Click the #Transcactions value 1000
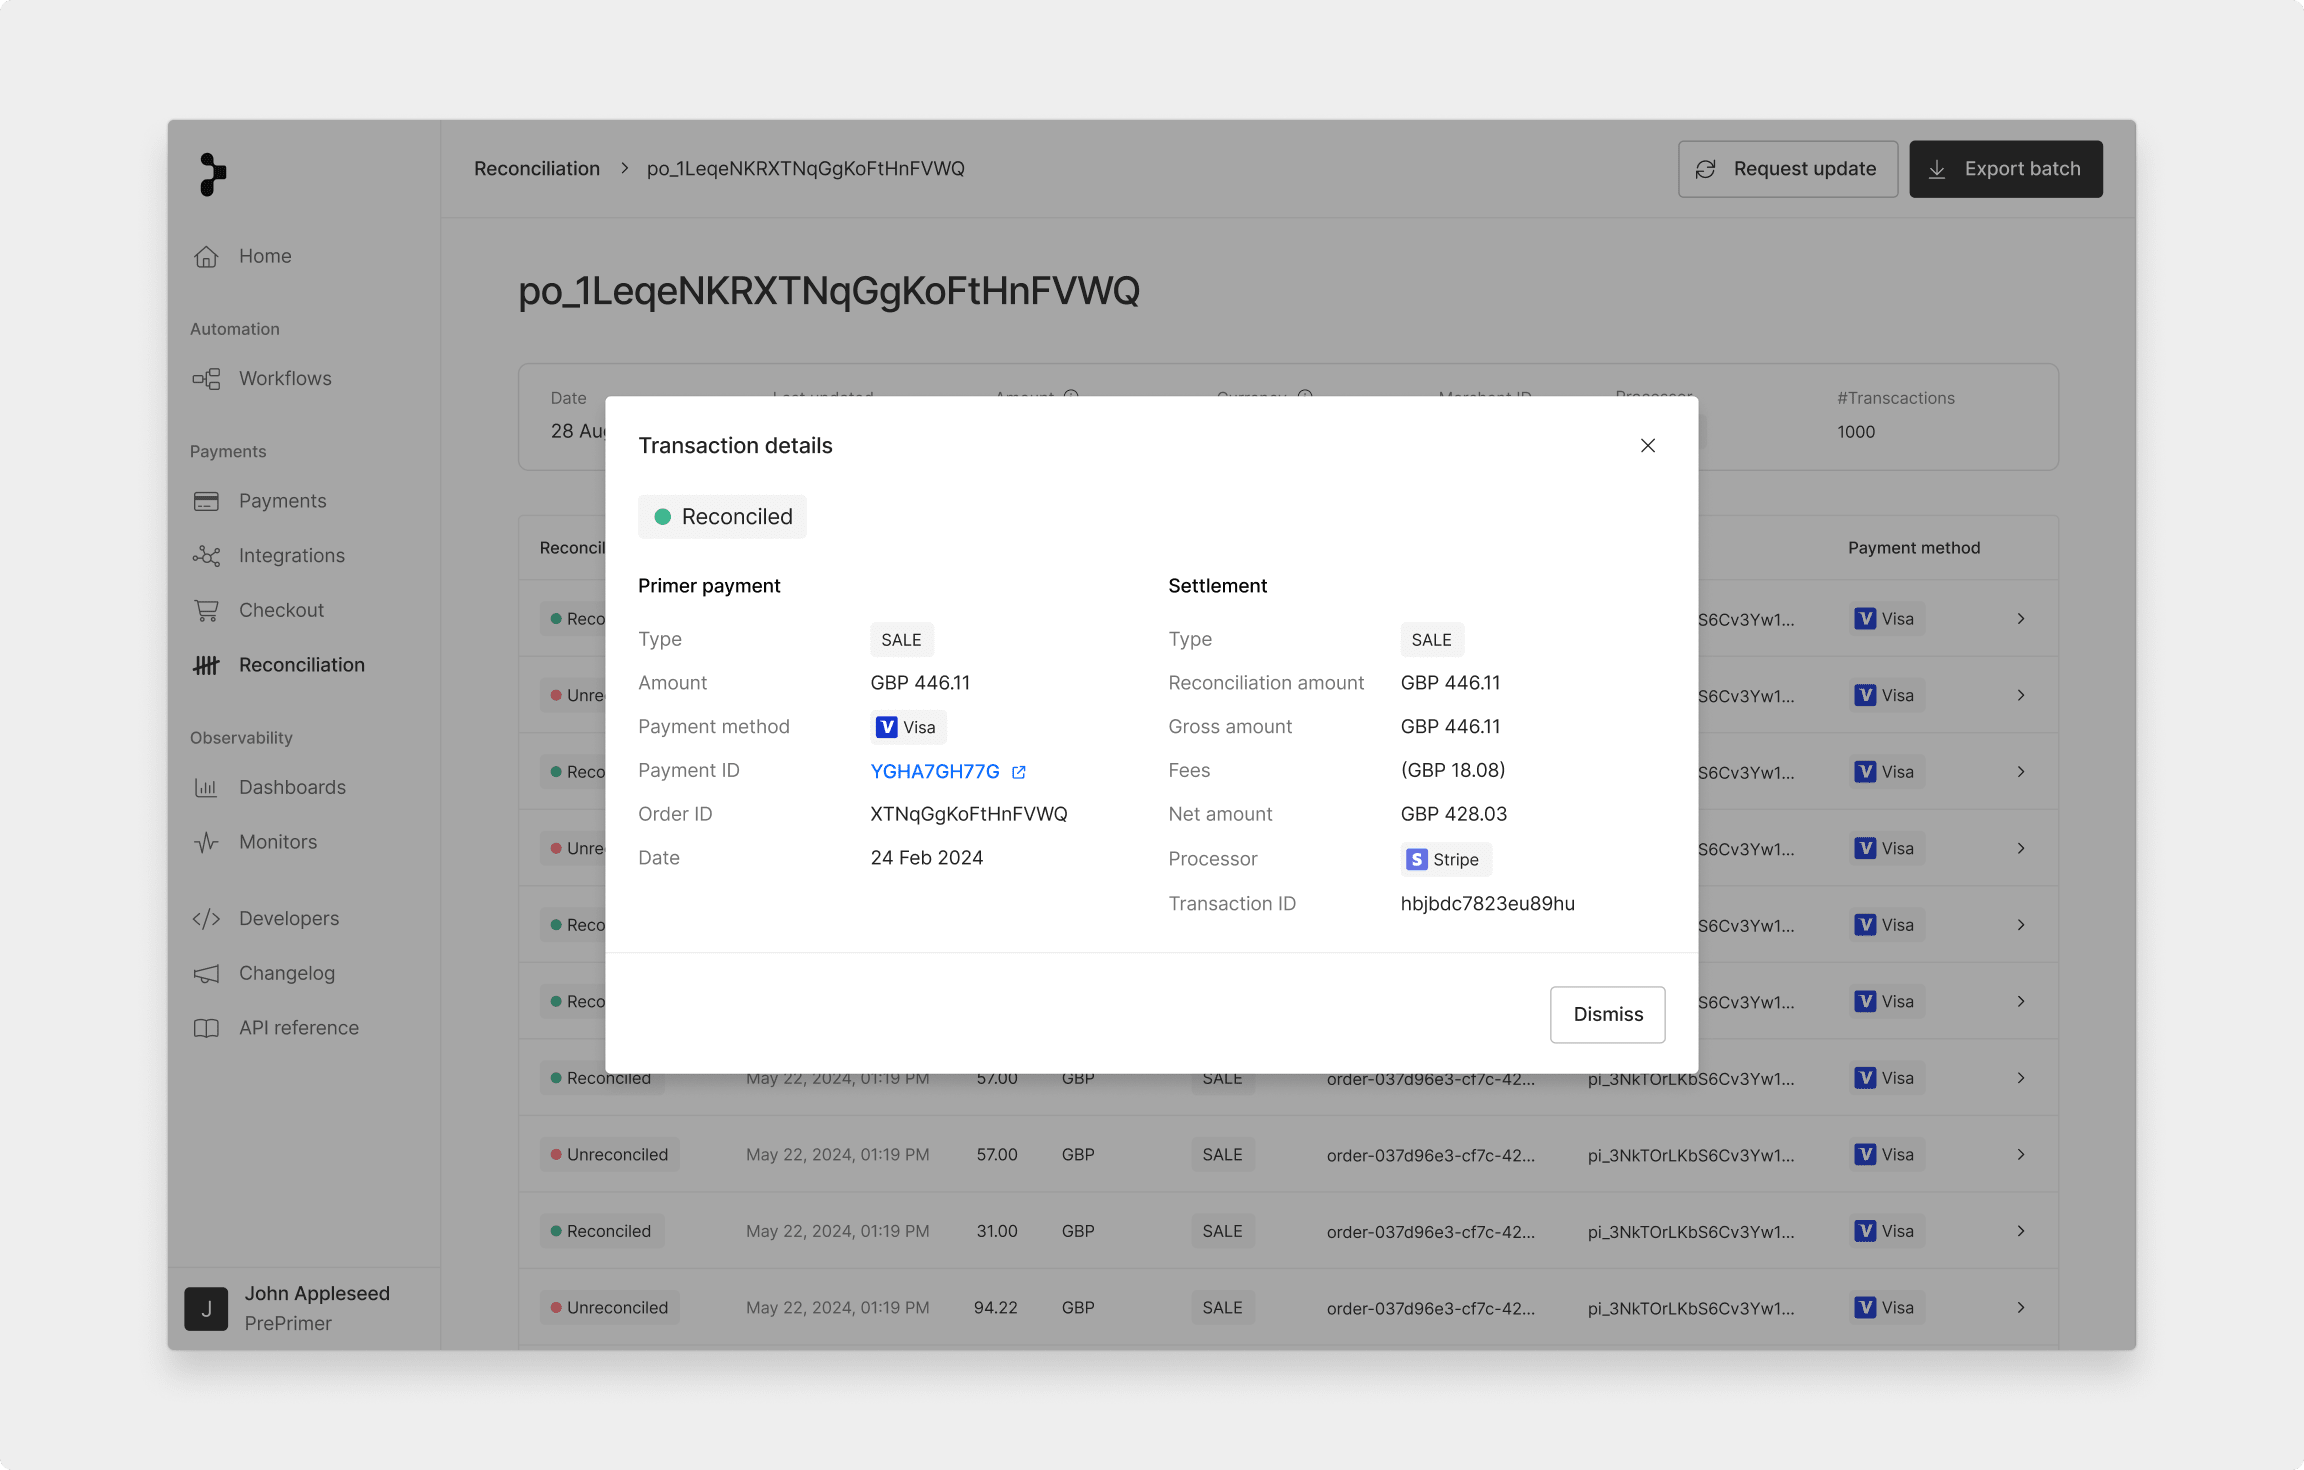This screenshot has height=1470, width=2304. [x=1856, y=432]
